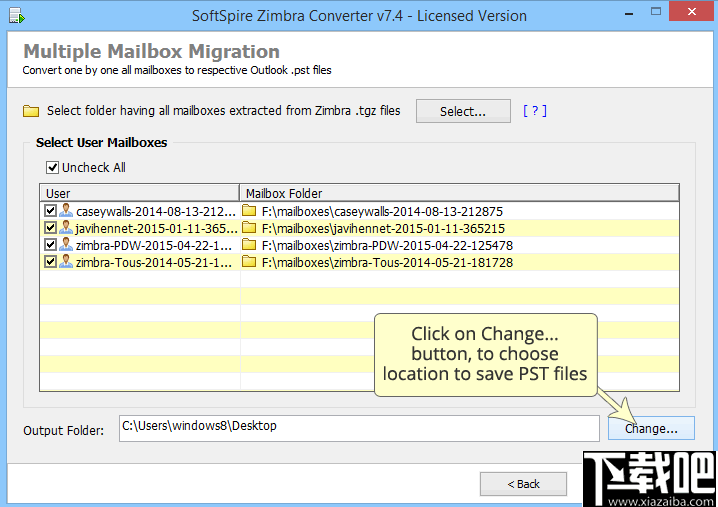Click path F:\mailboxes\javihennet-2015-01-11-365215
The height and width of the screenshot is (507, 718).
coord(383,228)
